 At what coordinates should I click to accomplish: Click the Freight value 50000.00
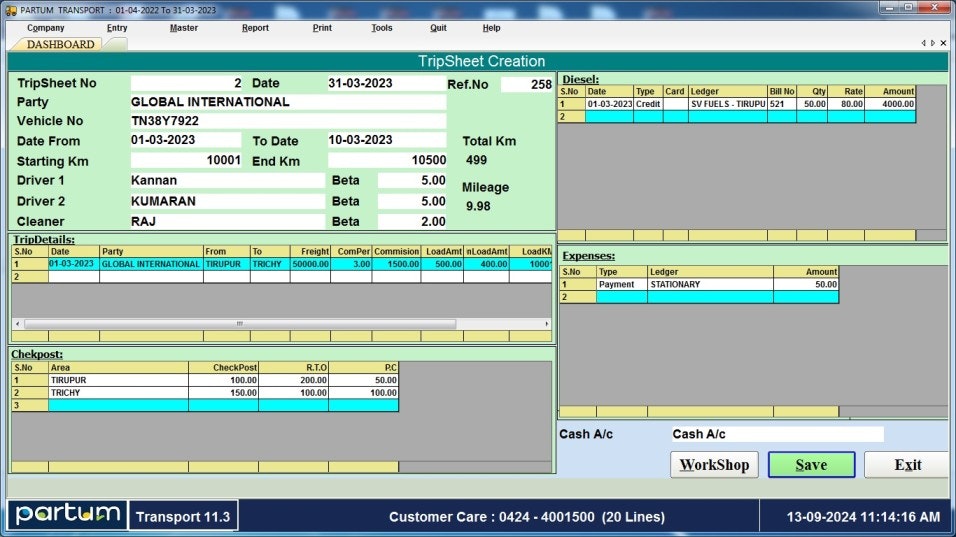coord(310,264)
